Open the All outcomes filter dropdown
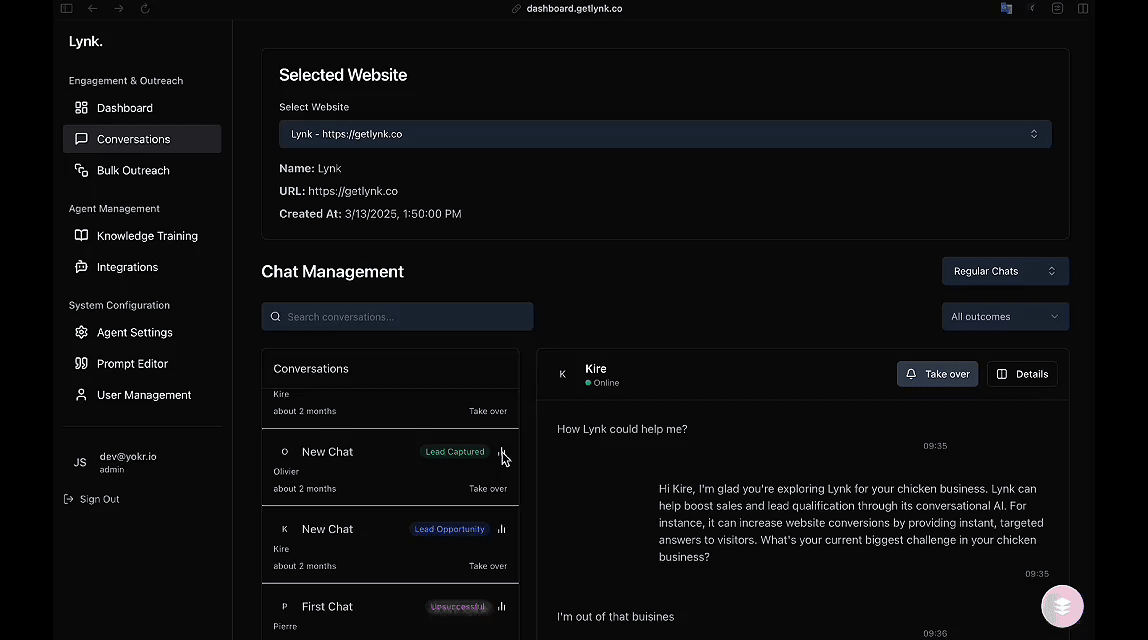Image resolution: width=1148 pixels, height=640 pixels. 1004,316
